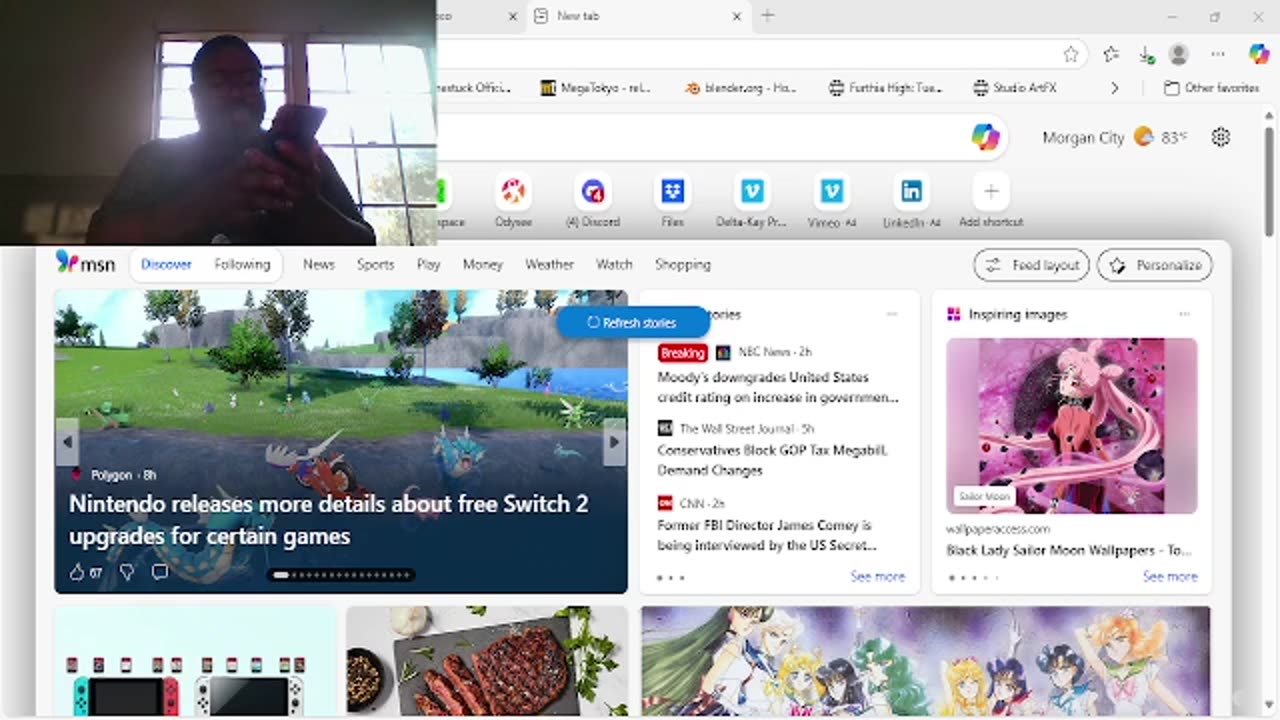Go to next story in carousel
The image size is (1280, 720).
click(x=615, y=441)
